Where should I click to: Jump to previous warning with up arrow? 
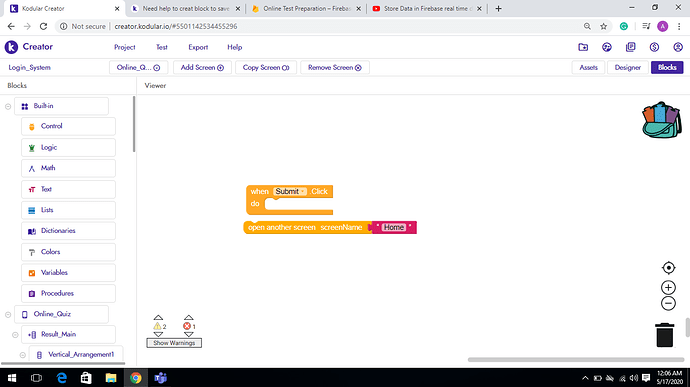(158, 317)
